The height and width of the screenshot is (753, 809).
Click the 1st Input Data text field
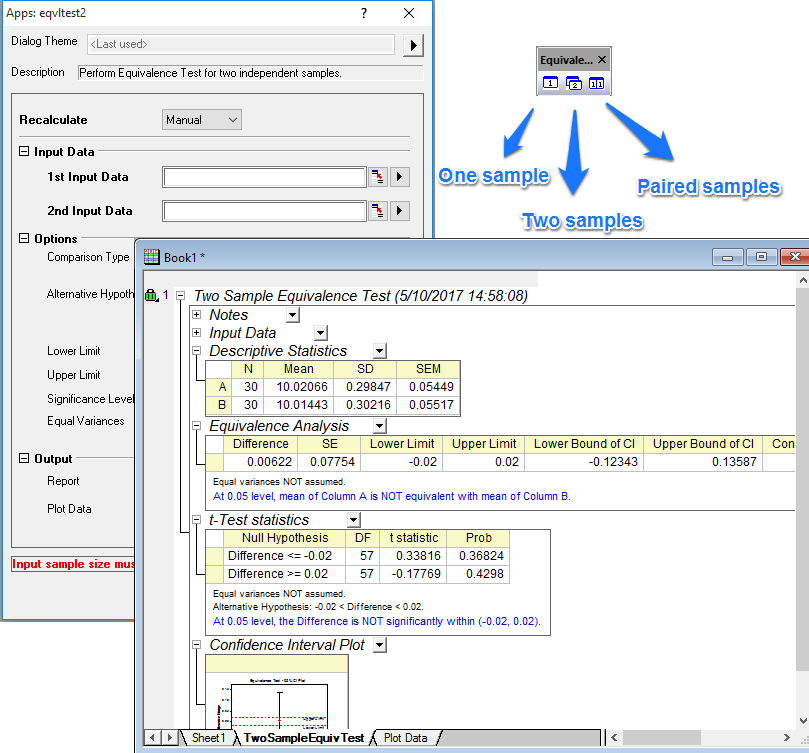pyautogui.click(x=265, y=178)
